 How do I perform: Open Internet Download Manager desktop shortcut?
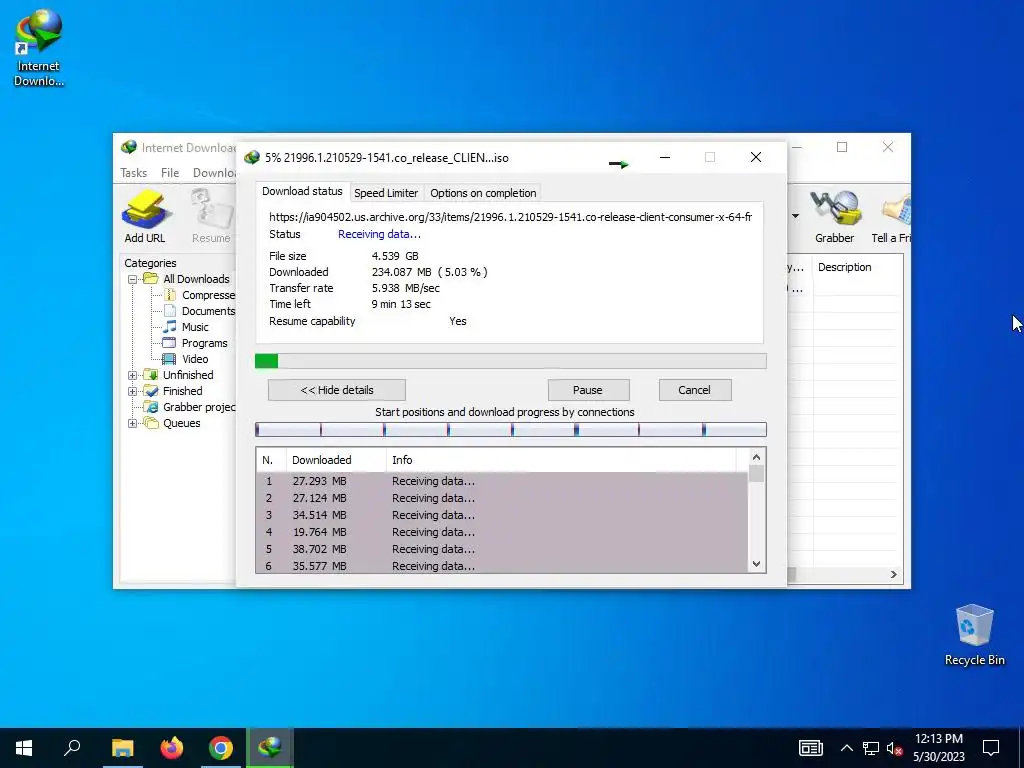click(x=39, y=48)
